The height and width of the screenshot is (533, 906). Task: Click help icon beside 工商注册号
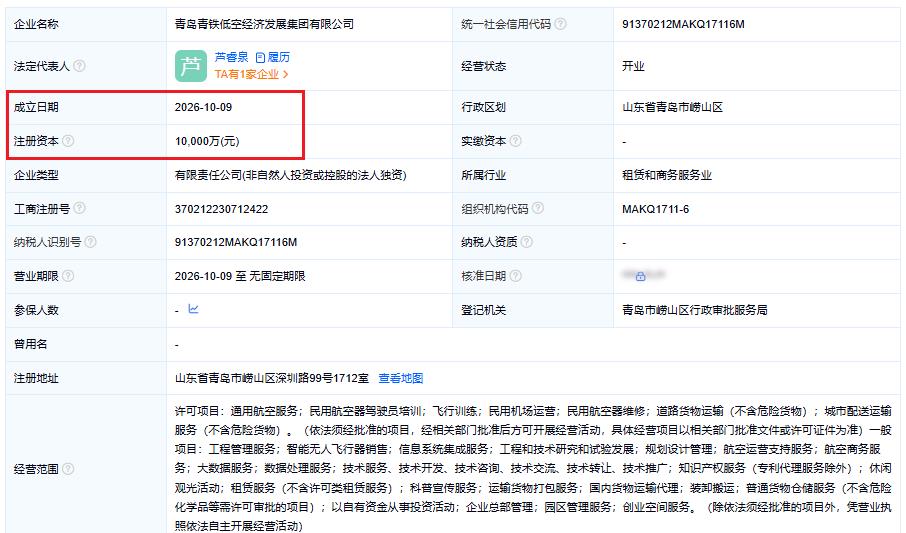79,209
